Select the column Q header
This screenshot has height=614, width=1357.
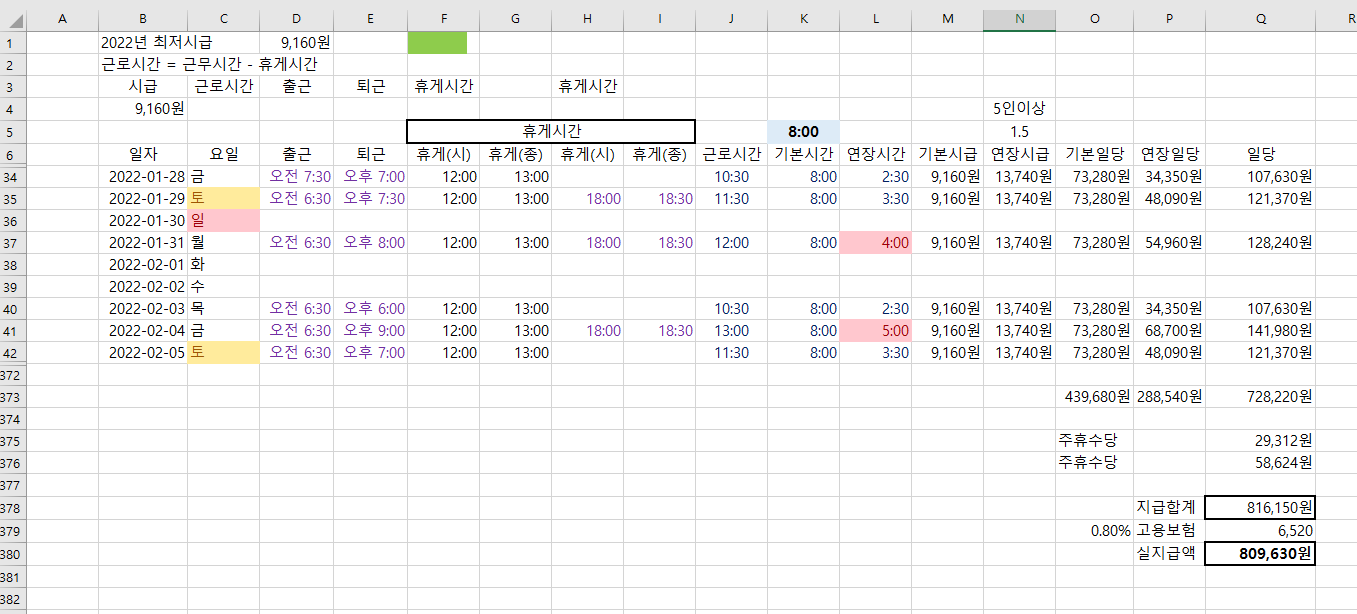1260,19
